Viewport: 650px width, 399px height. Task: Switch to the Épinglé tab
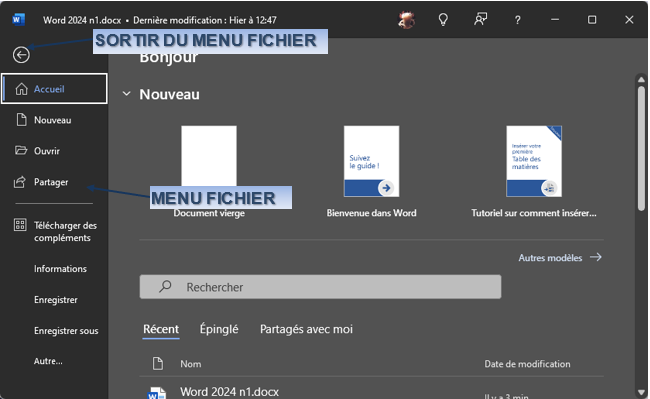coord(219,329)
